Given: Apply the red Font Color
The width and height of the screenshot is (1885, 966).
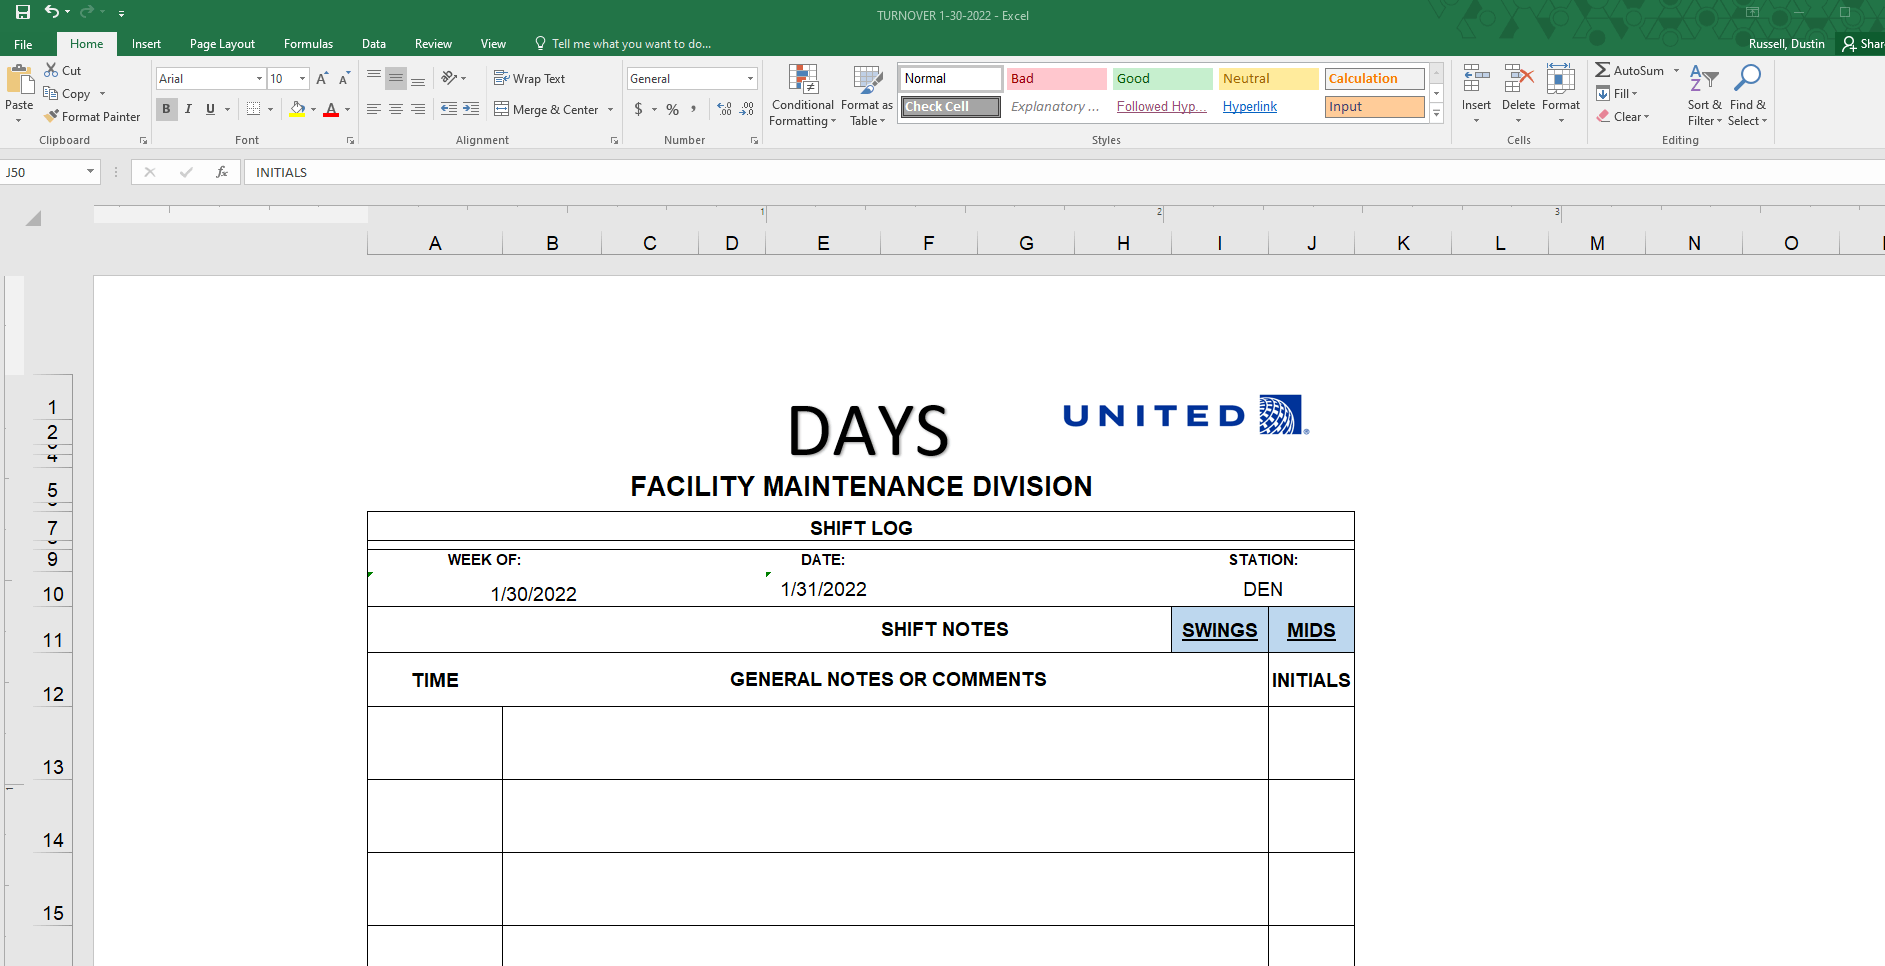Looking at the screenshot, I should 331,109.
